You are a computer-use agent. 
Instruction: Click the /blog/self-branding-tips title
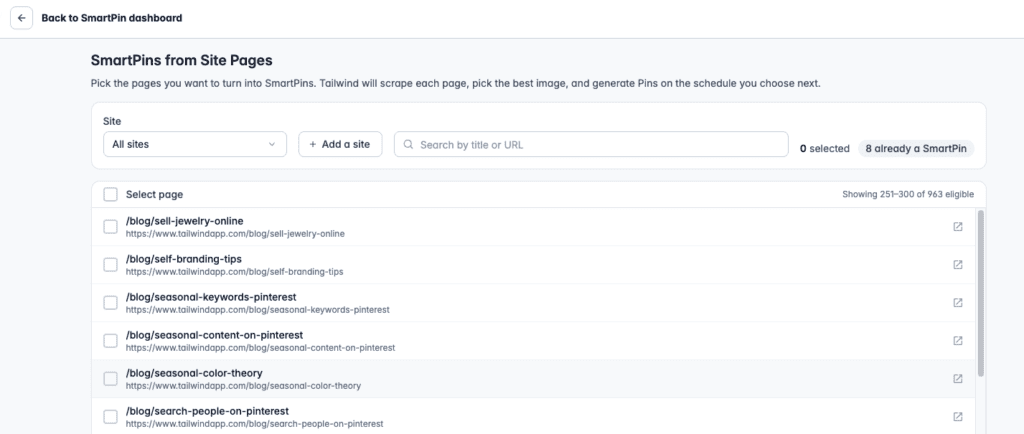184,259
